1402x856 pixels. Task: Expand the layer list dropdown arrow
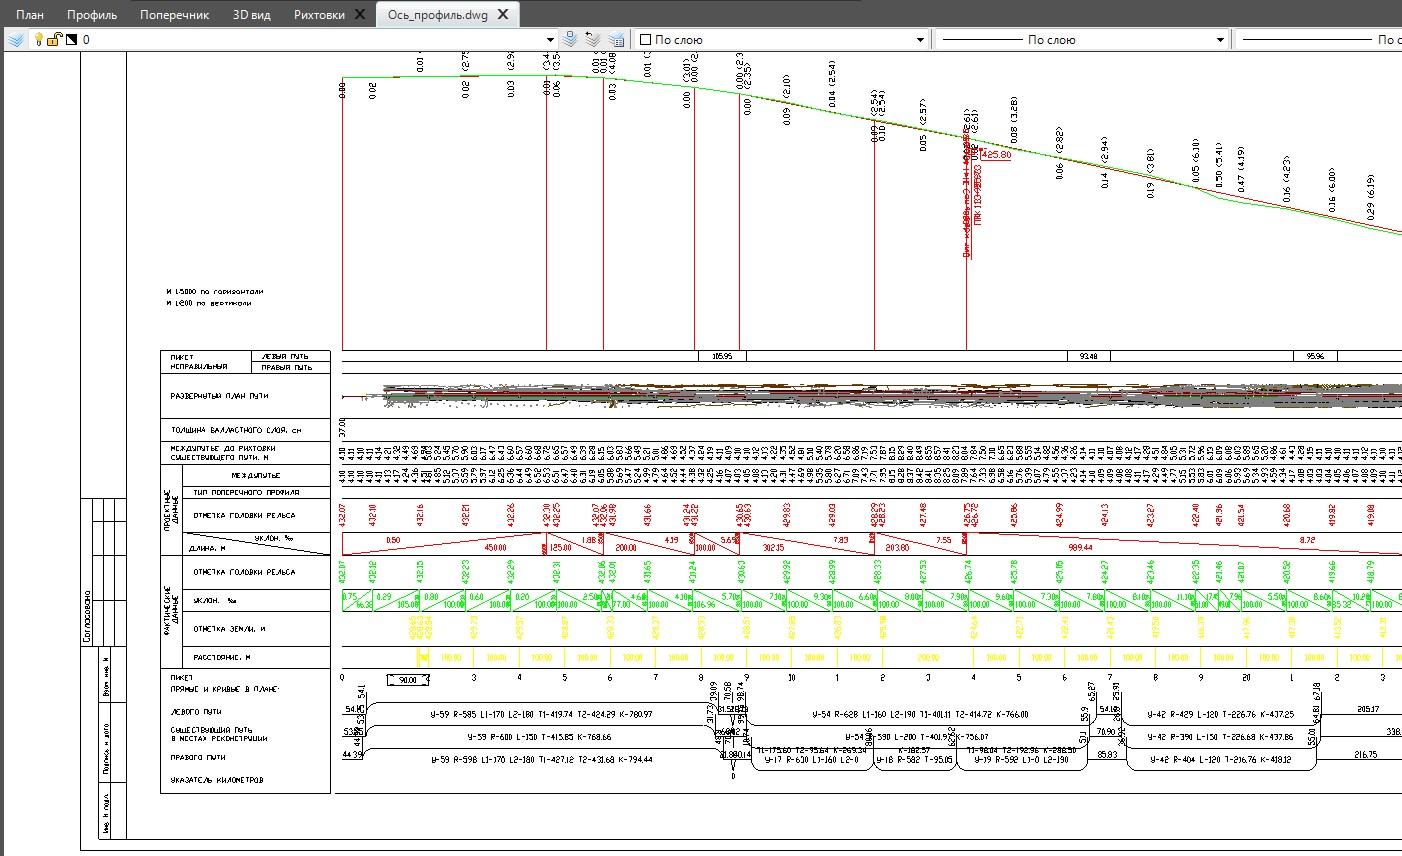tap(549, 40)
